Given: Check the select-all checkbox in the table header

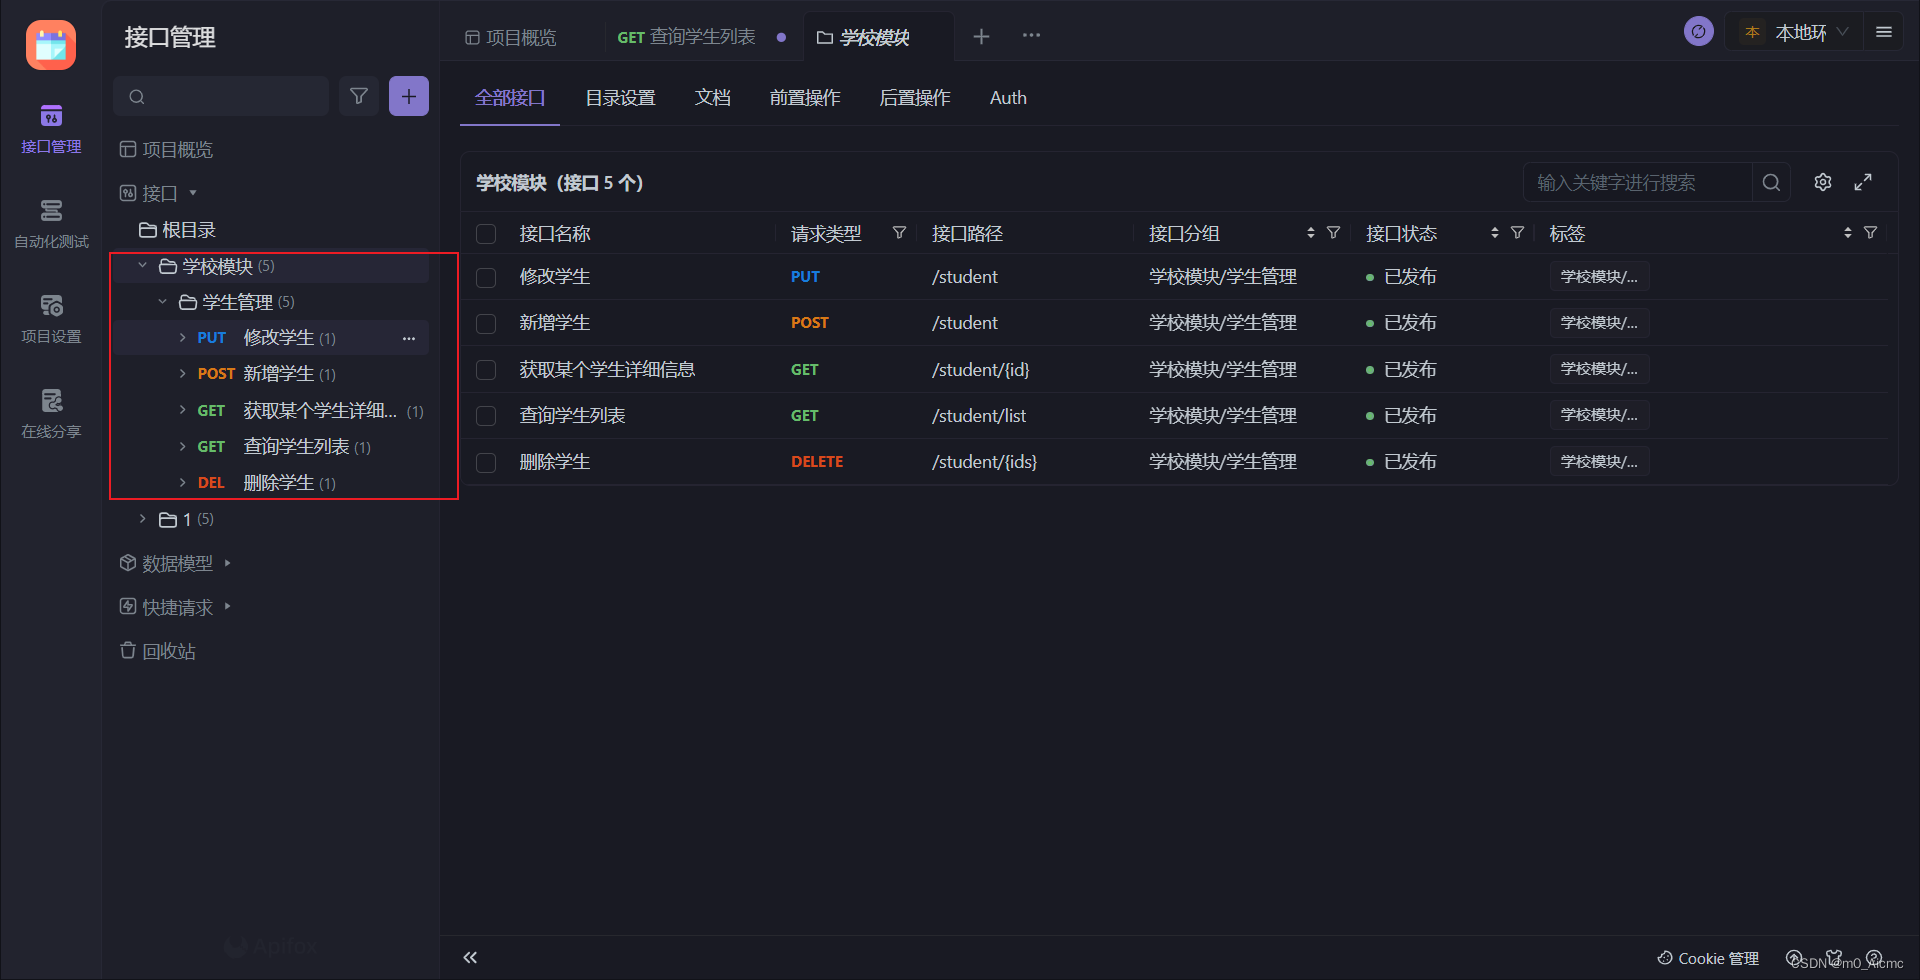Looking at the screenshot, I should pyautogui.click(x=486, y=233).
